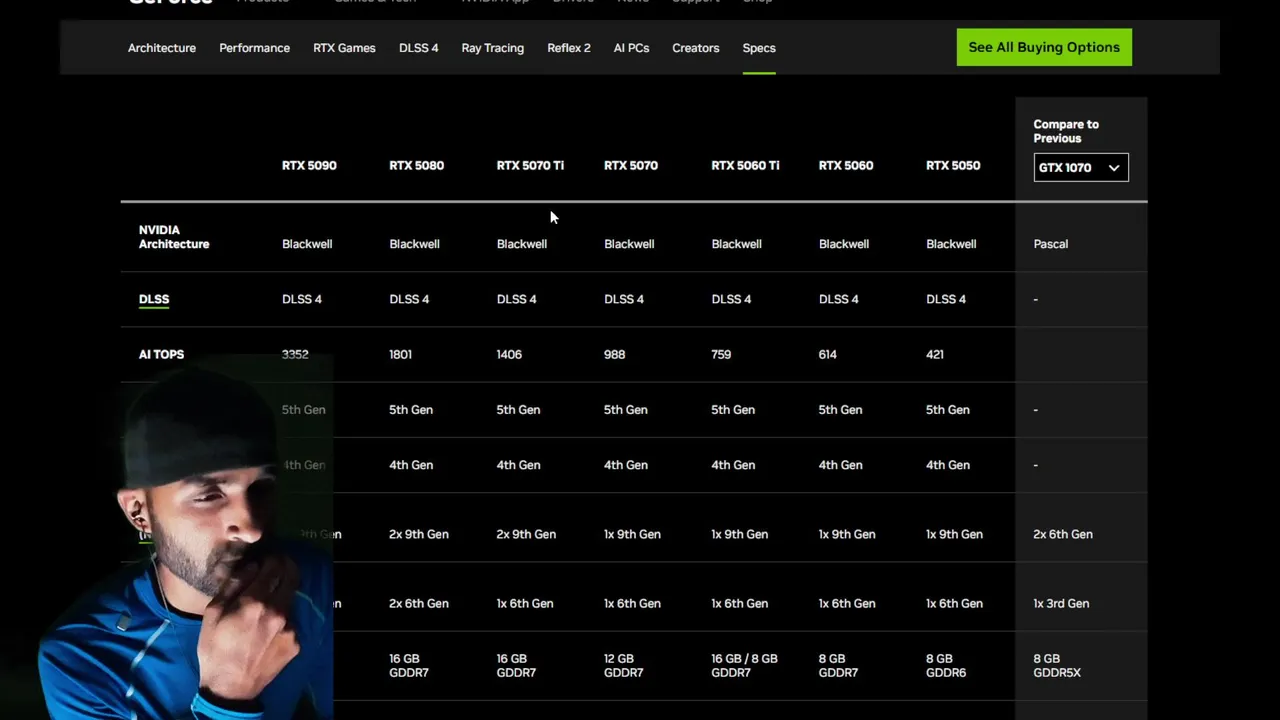This screenshot has height=720, width=1280.
Task: Click the RTX 5060 Ti column header
Action: (x=745, y=165)
